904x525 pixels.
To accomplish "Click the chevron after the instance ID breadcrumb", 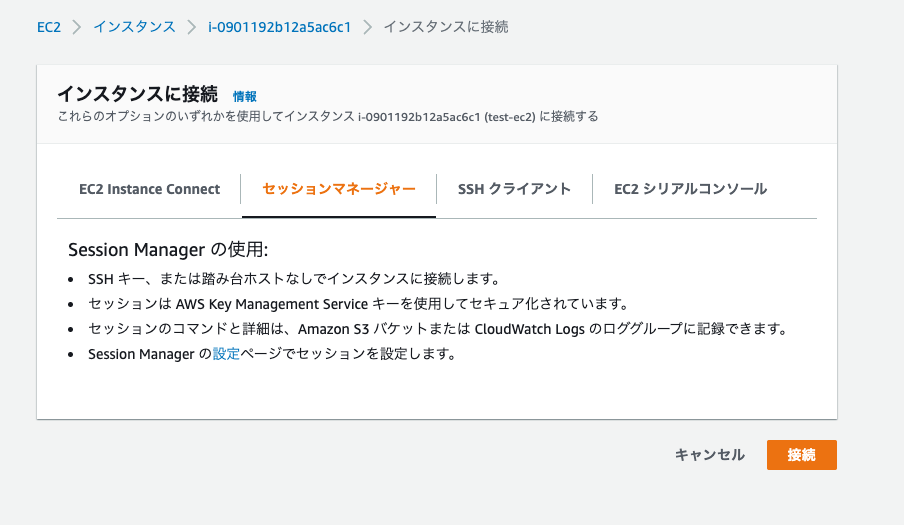I will tap(367, 27).
